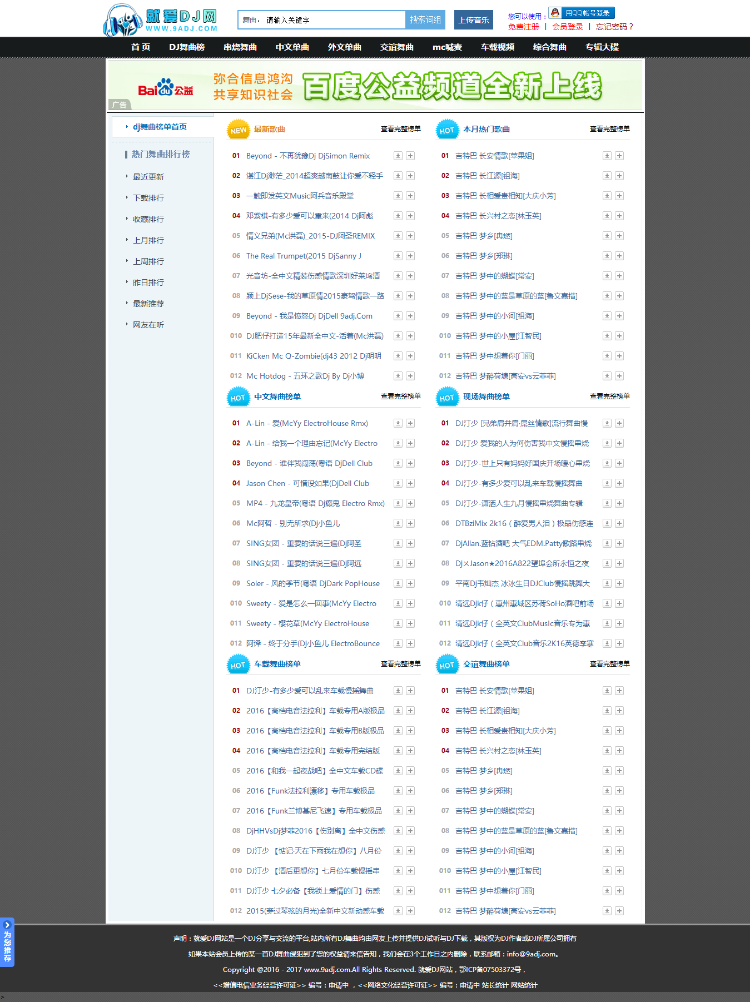This screenshot has height=1002, width=750.
Task: Star icon for 'Beyond' DjDell 9adj.Com row
Action: coord(398,316)
